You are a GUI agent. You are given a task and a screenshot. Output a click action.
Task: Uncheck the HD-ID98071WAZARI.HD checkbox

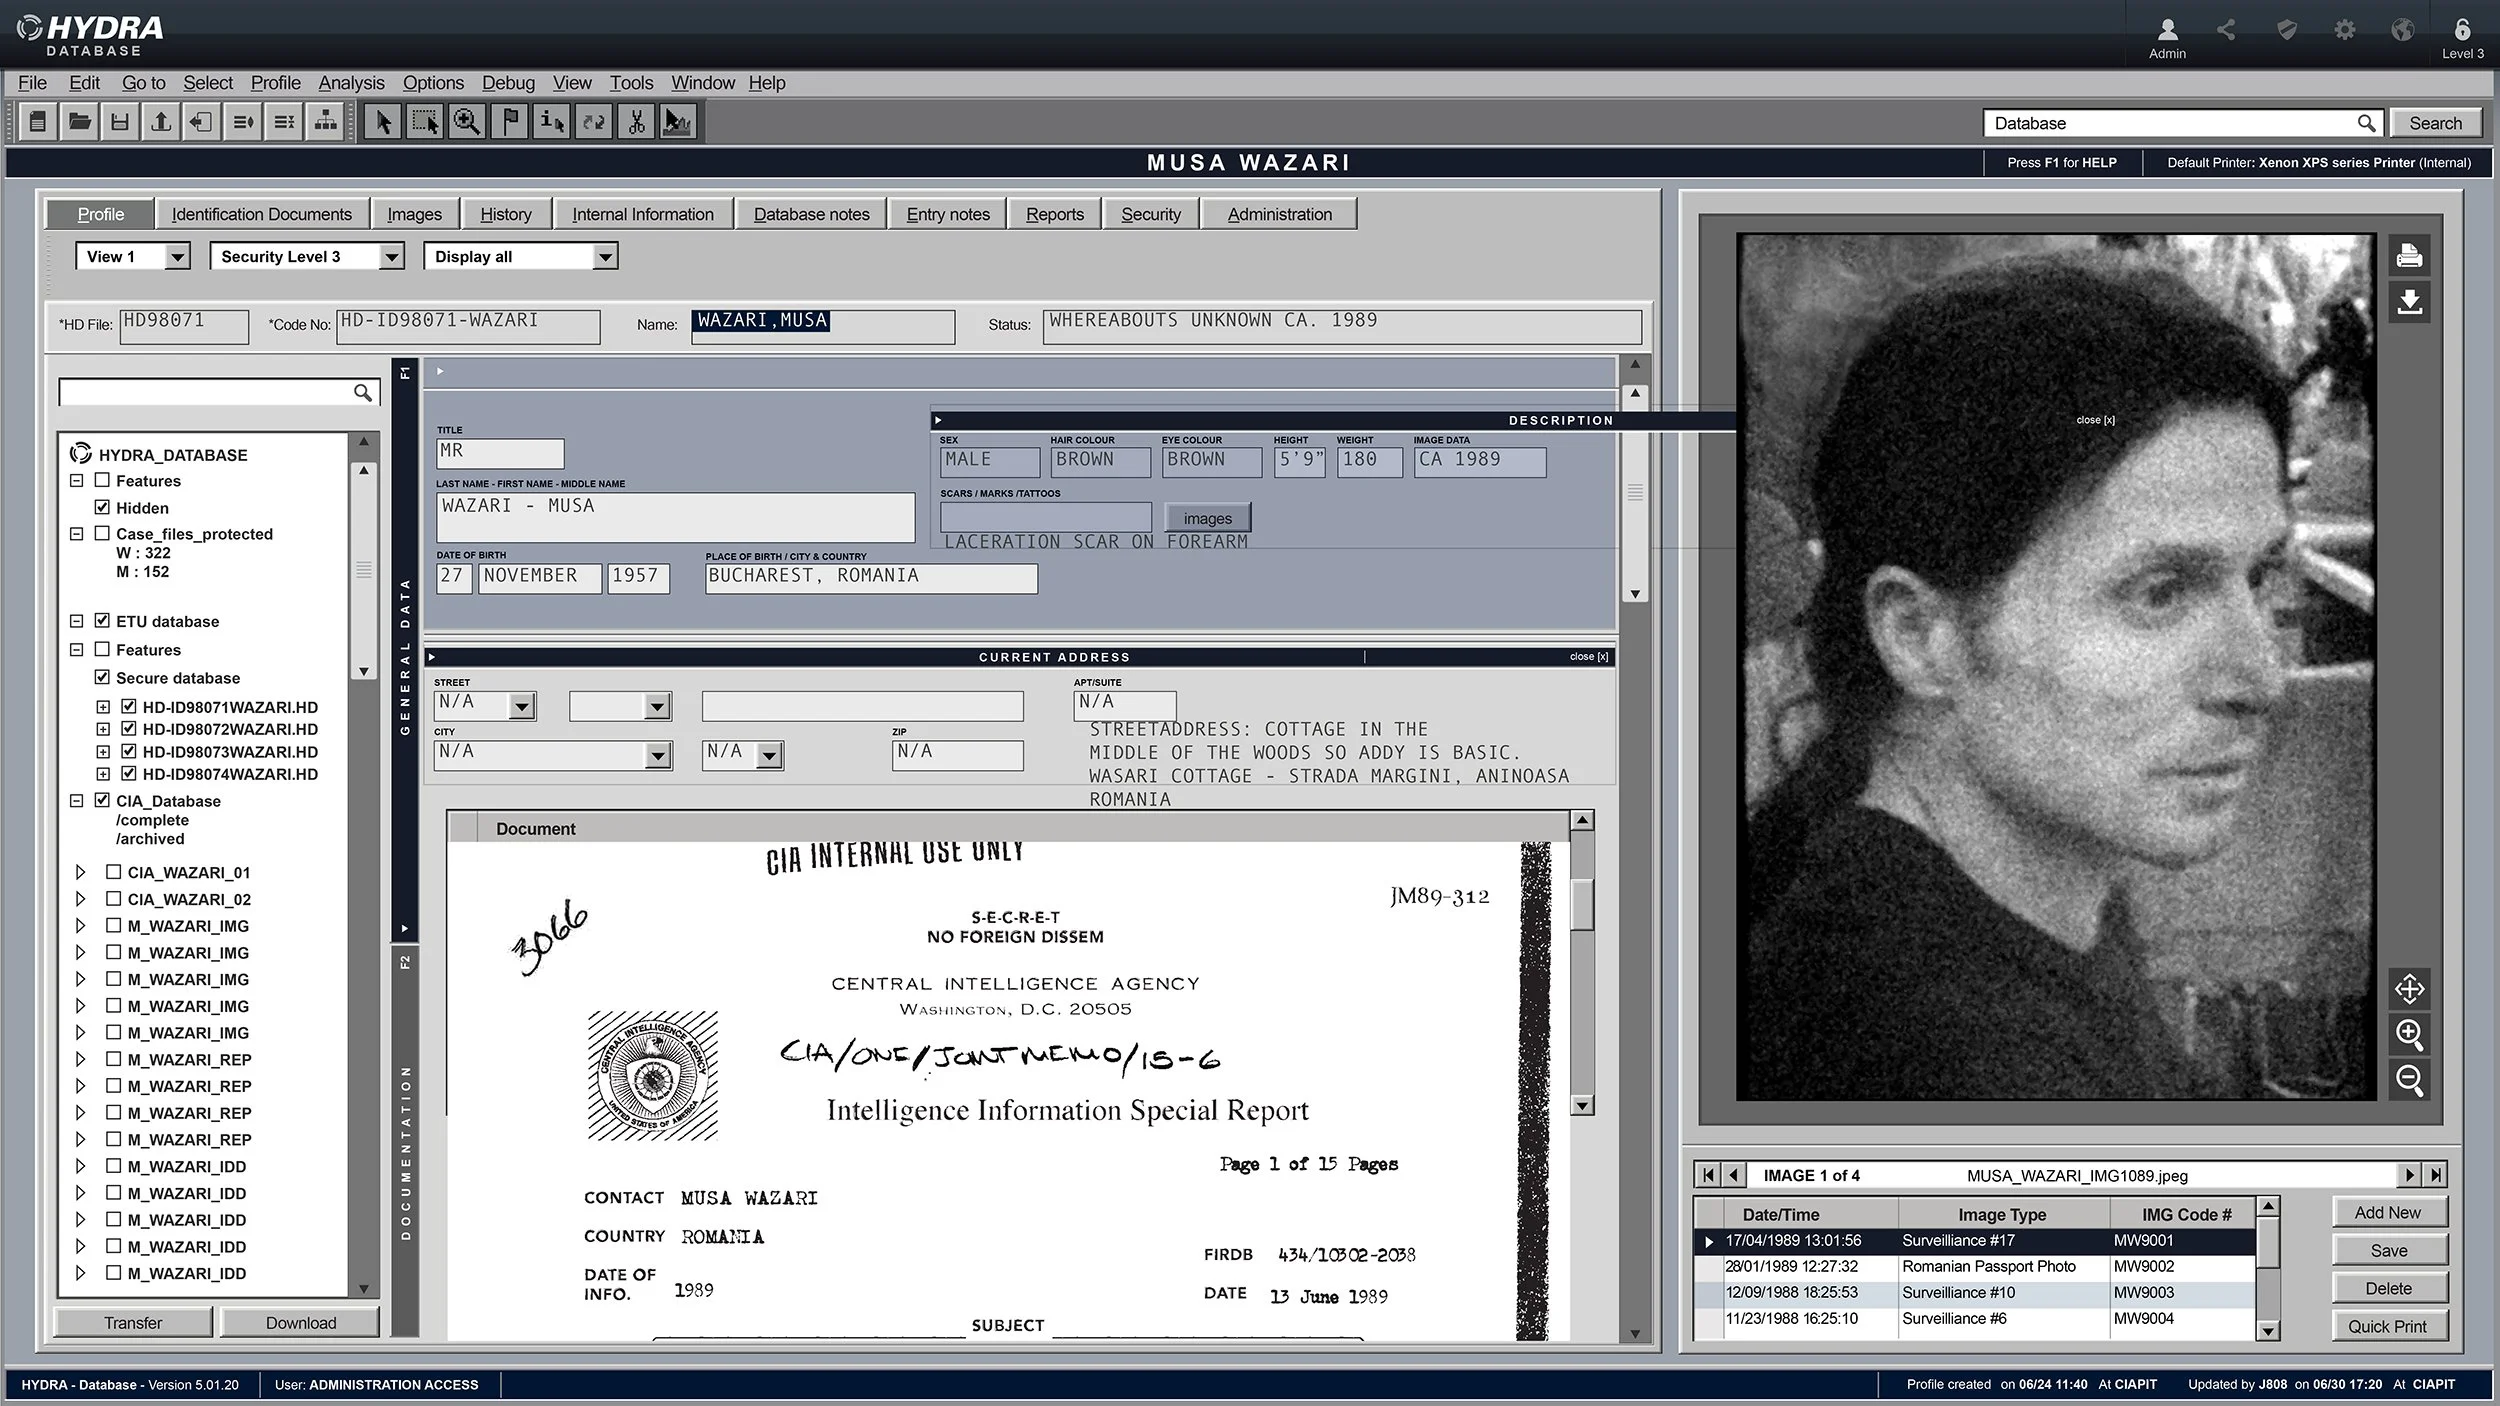point(129,706)
